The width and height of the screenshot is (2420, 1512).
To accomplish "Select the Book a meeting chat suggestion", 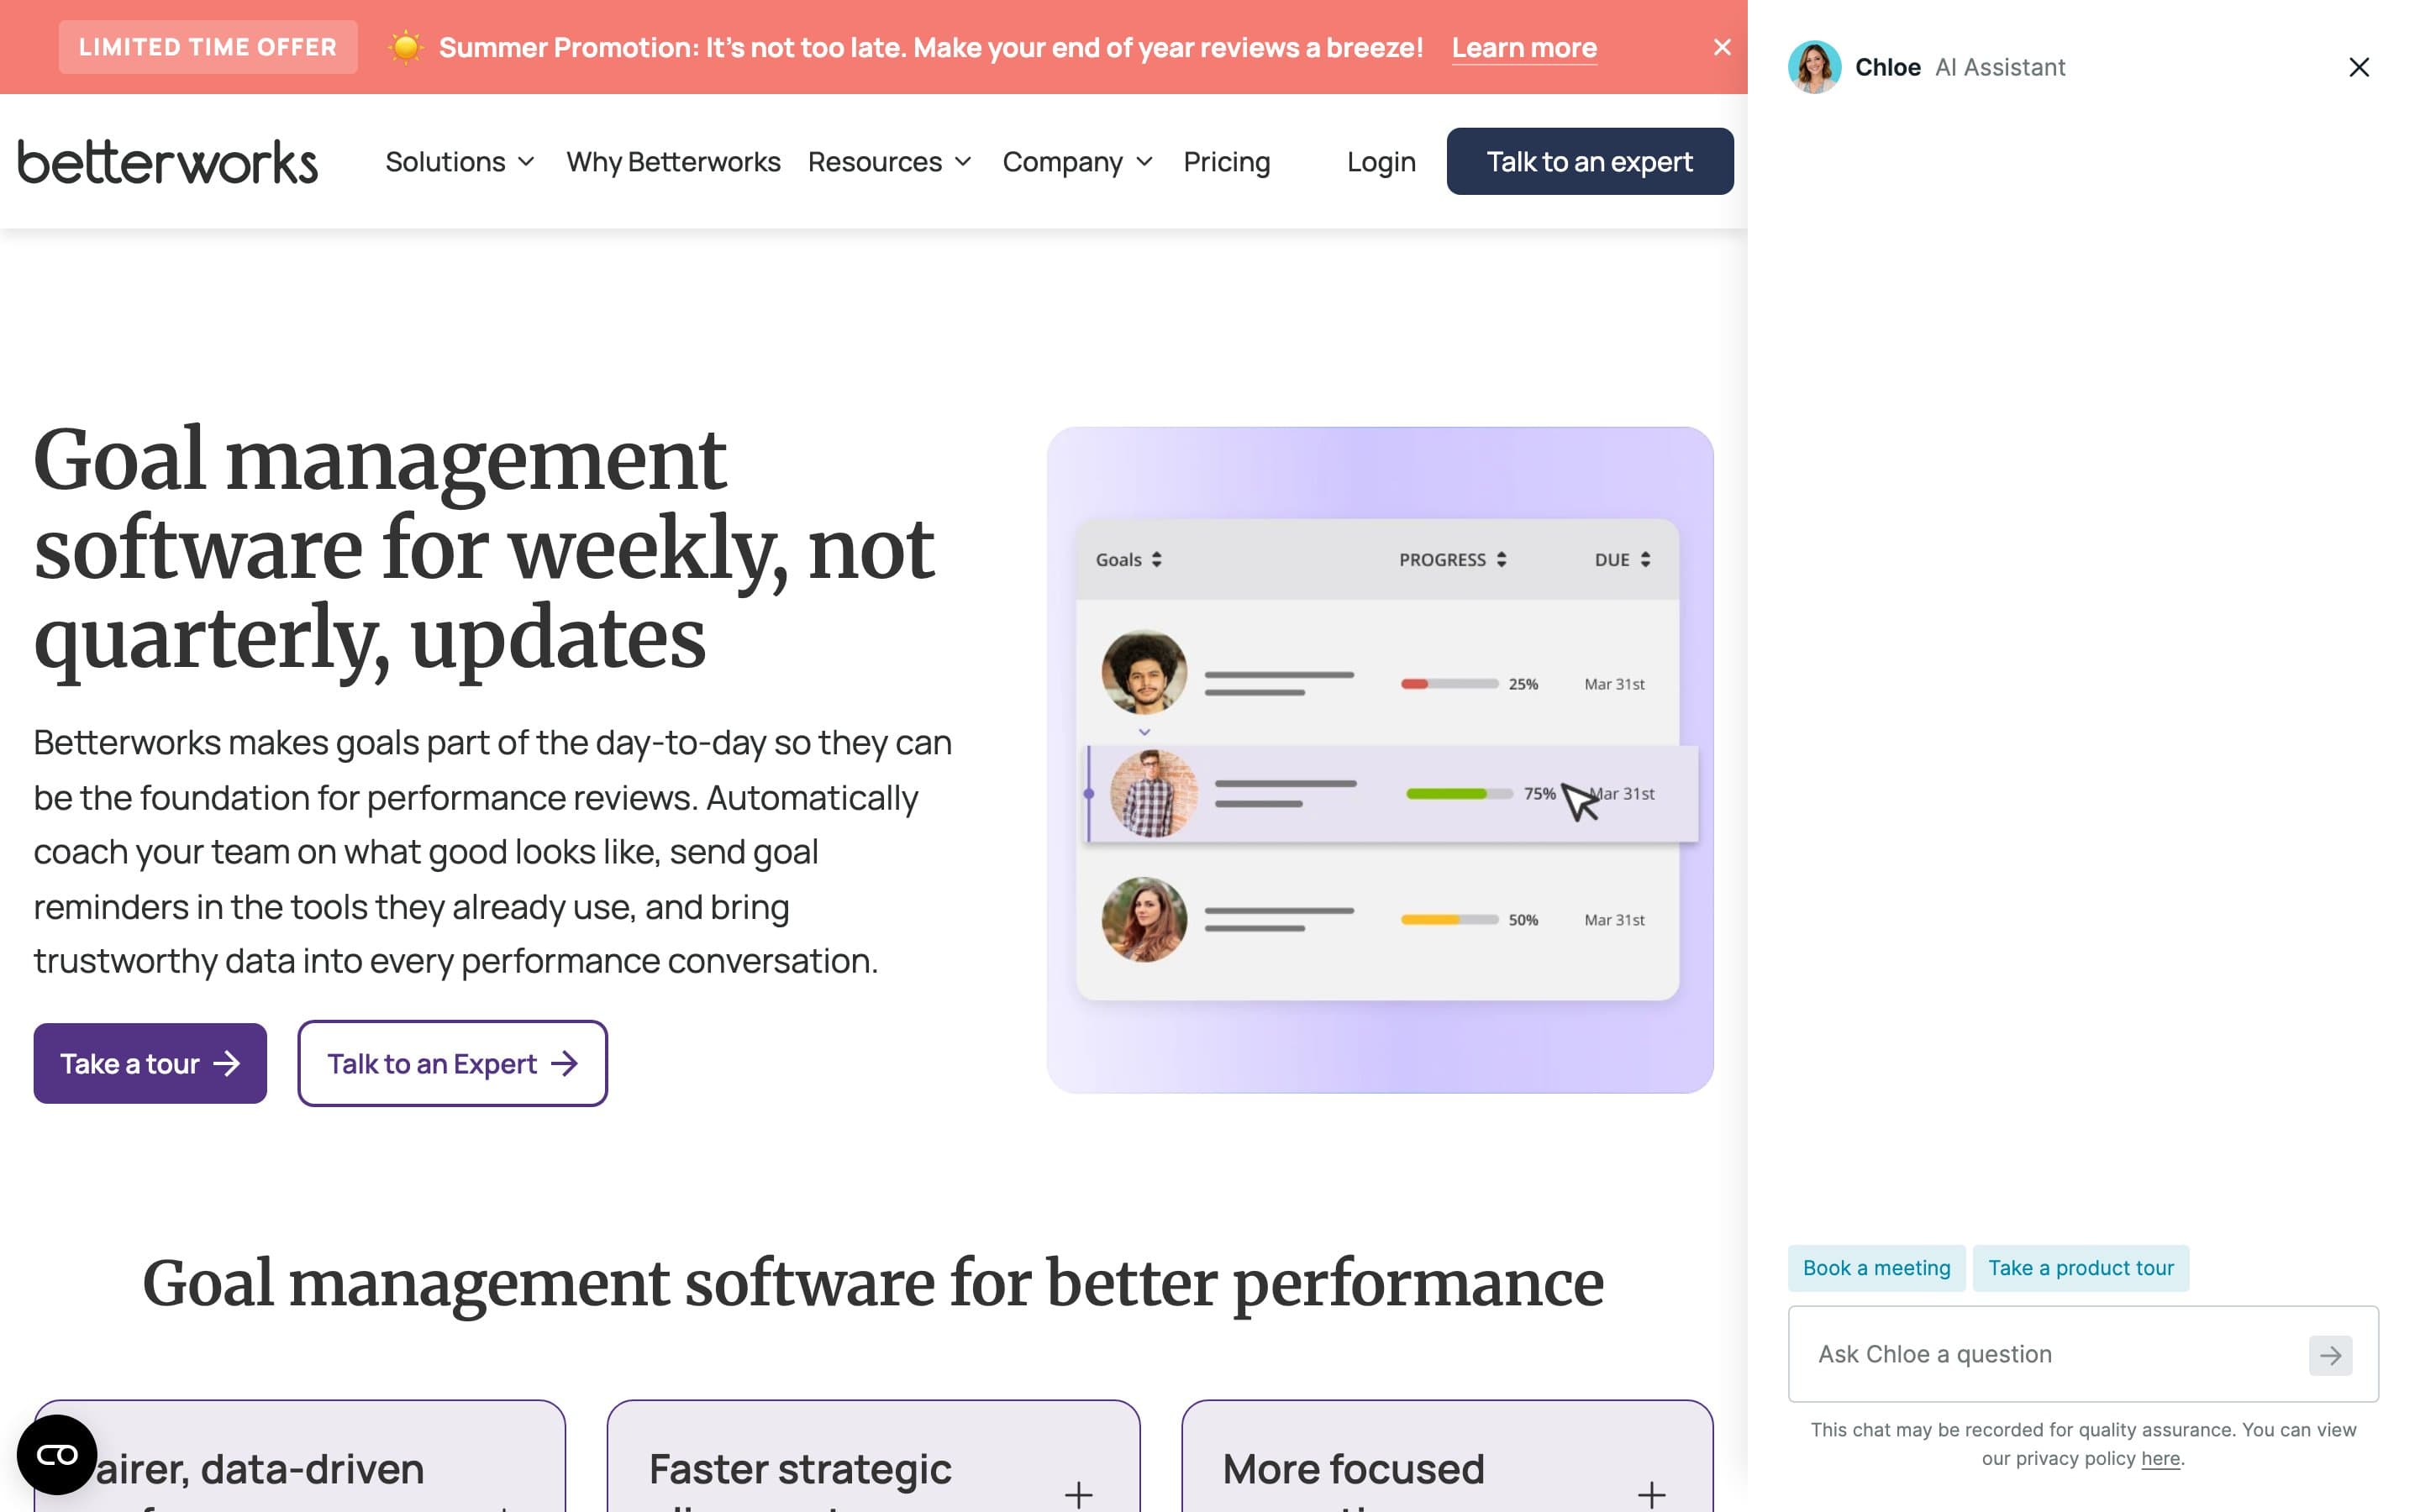I will pos(1876,1268).
